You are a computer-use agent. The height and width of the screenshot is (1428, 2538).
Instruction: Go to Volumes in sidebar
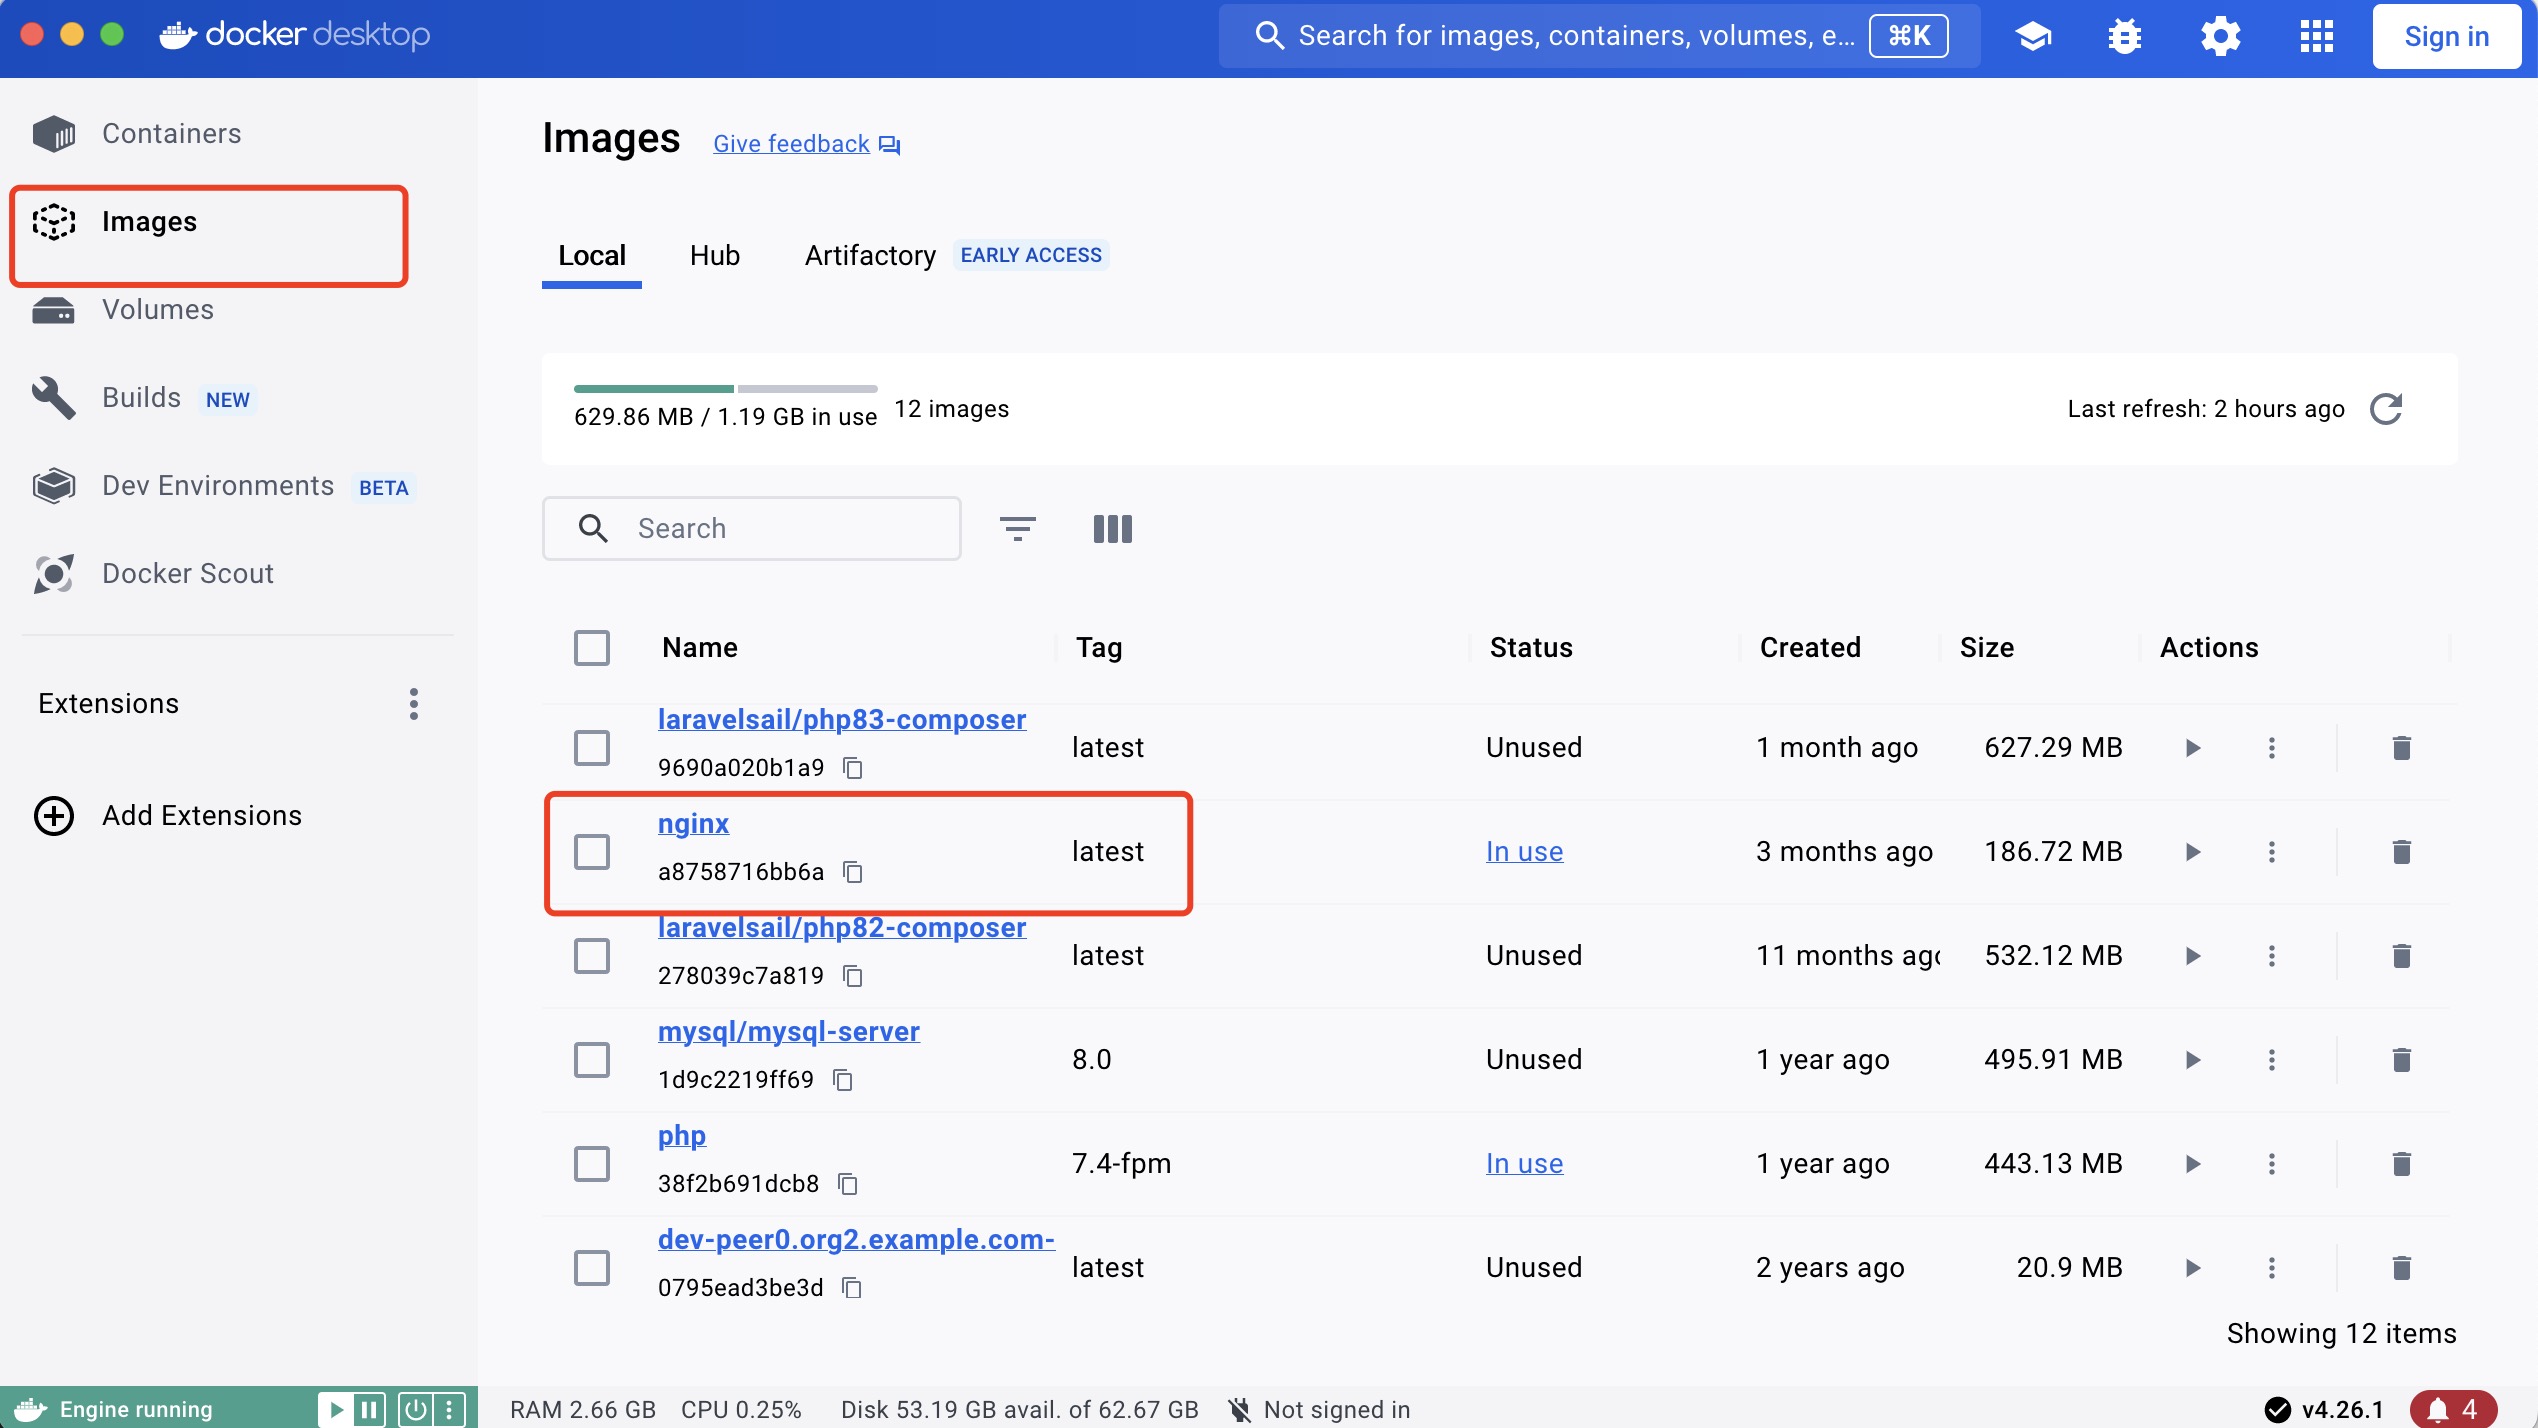pos(156,310)
